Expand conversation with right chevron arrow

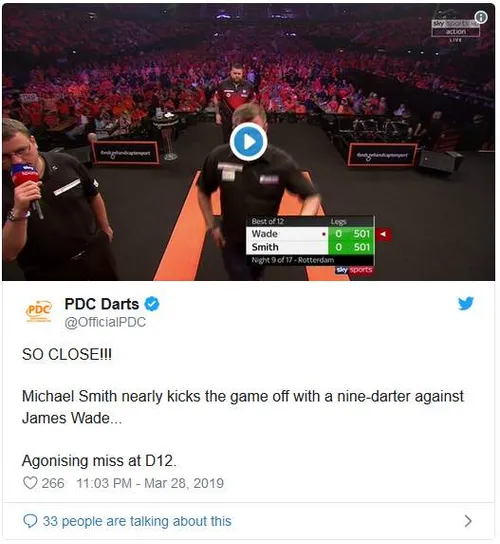[x=468, y=521]
